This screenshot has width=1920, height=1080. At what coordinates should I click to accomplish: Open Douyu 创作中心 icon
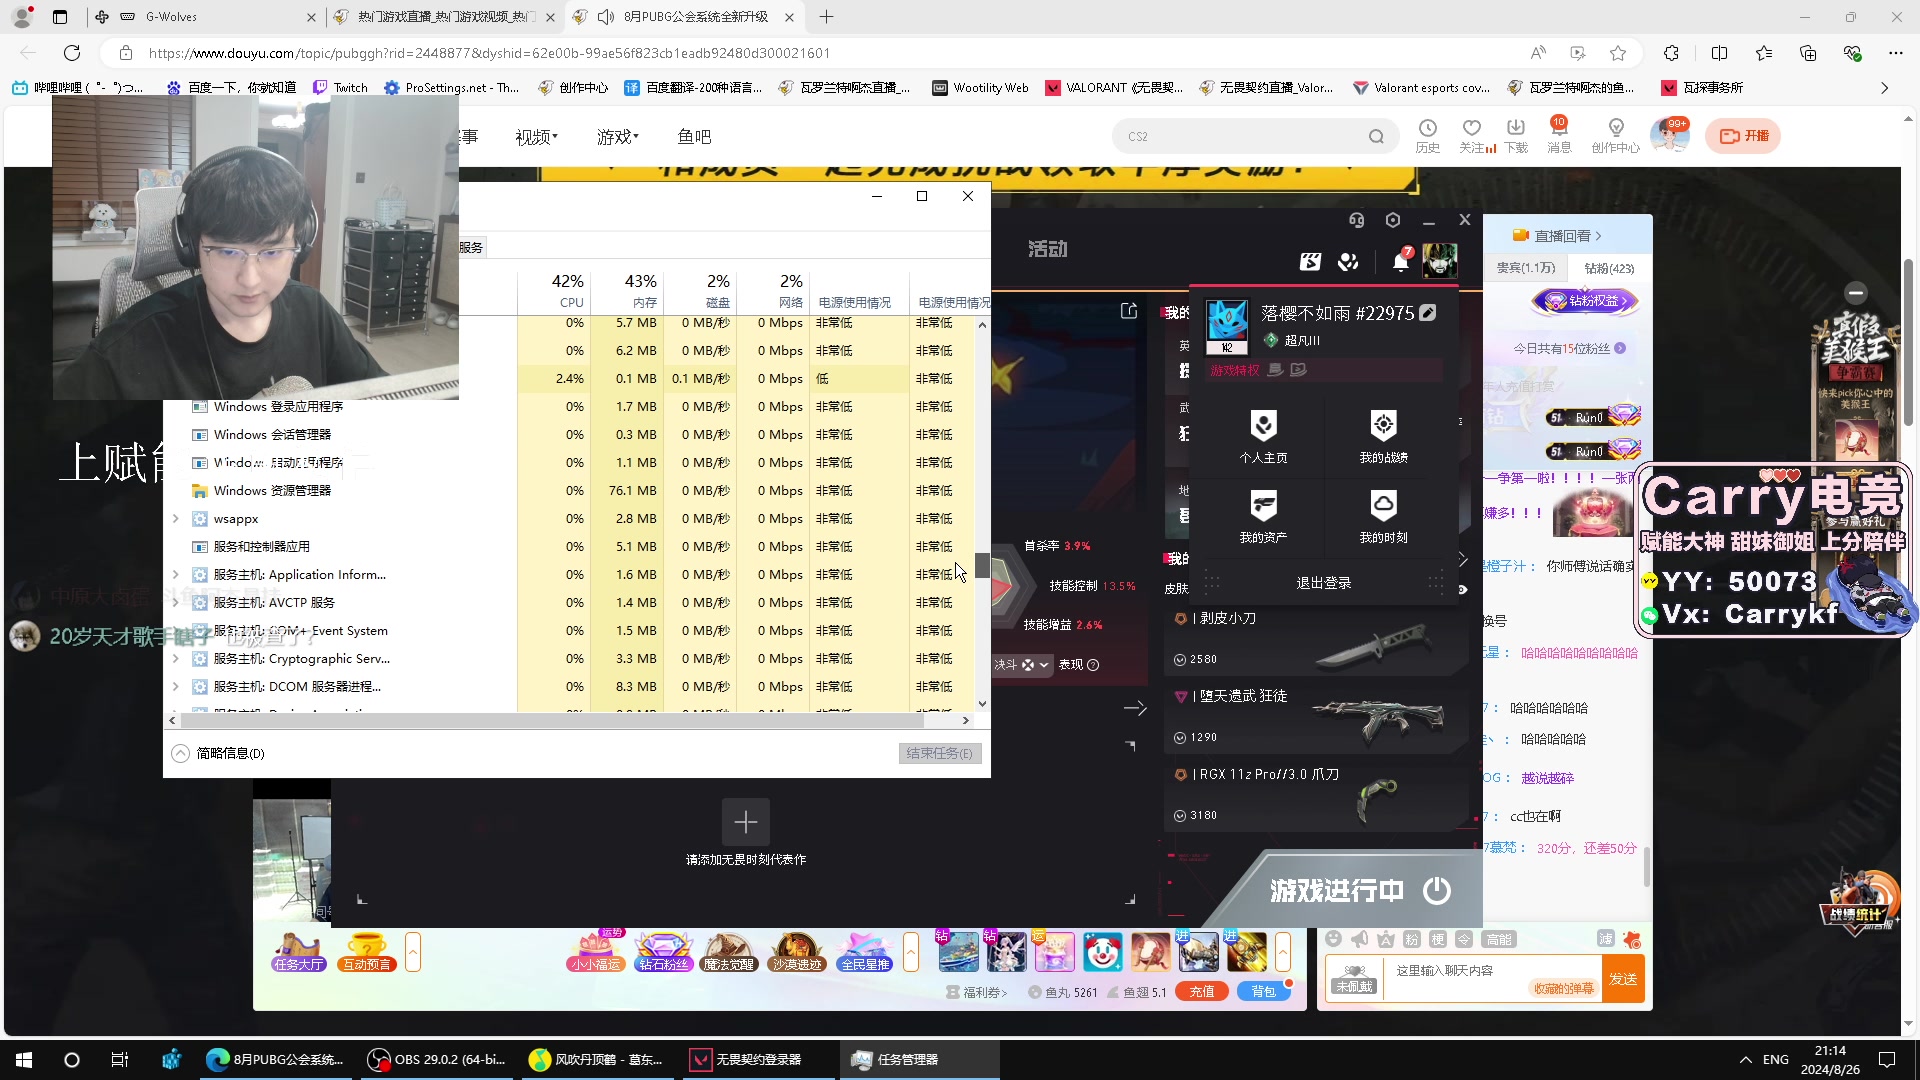[1616, 136]
